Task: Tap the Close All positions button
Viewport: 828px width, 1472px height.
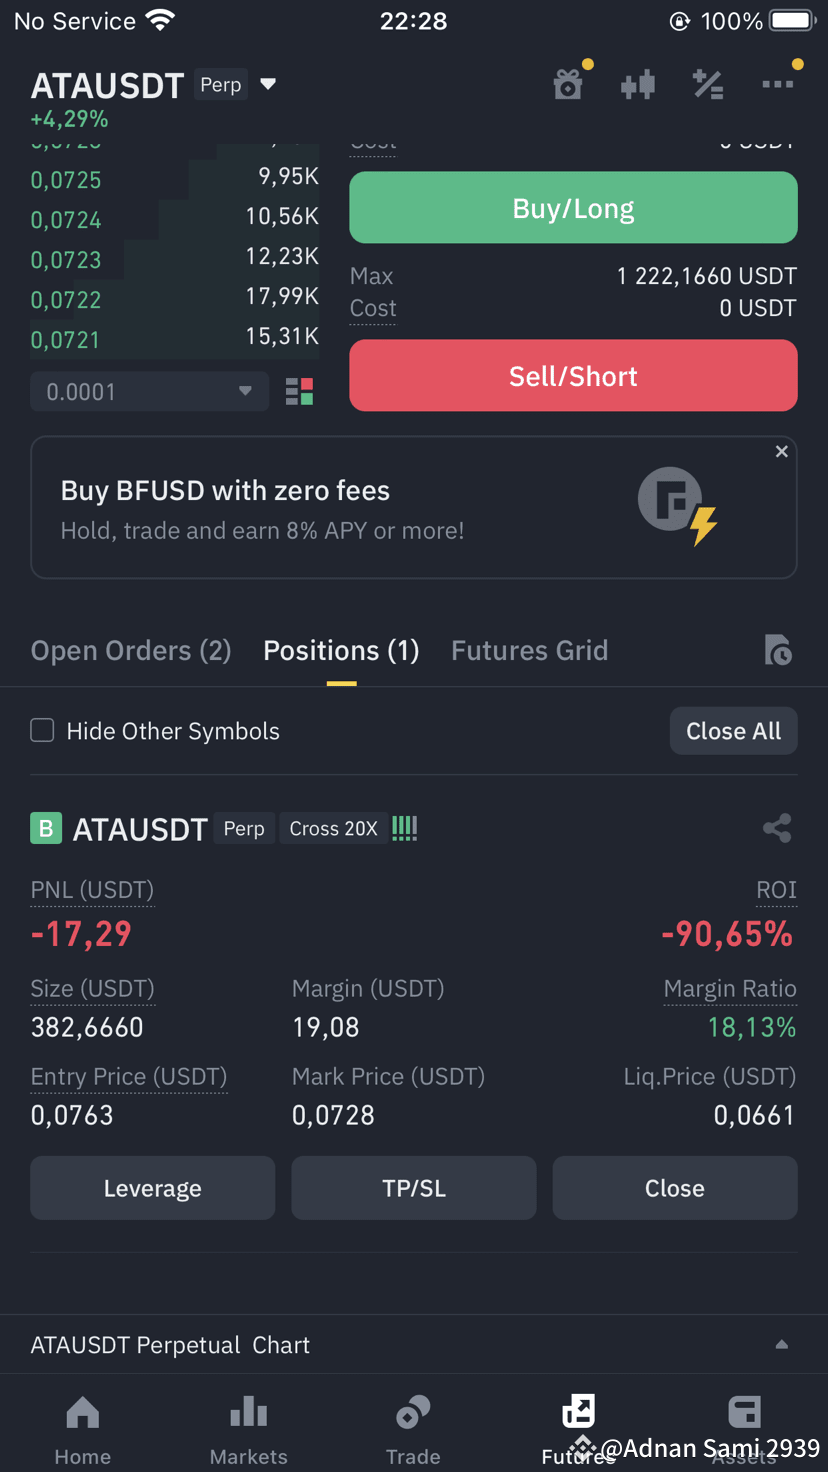Action: (x=734, y=731)
